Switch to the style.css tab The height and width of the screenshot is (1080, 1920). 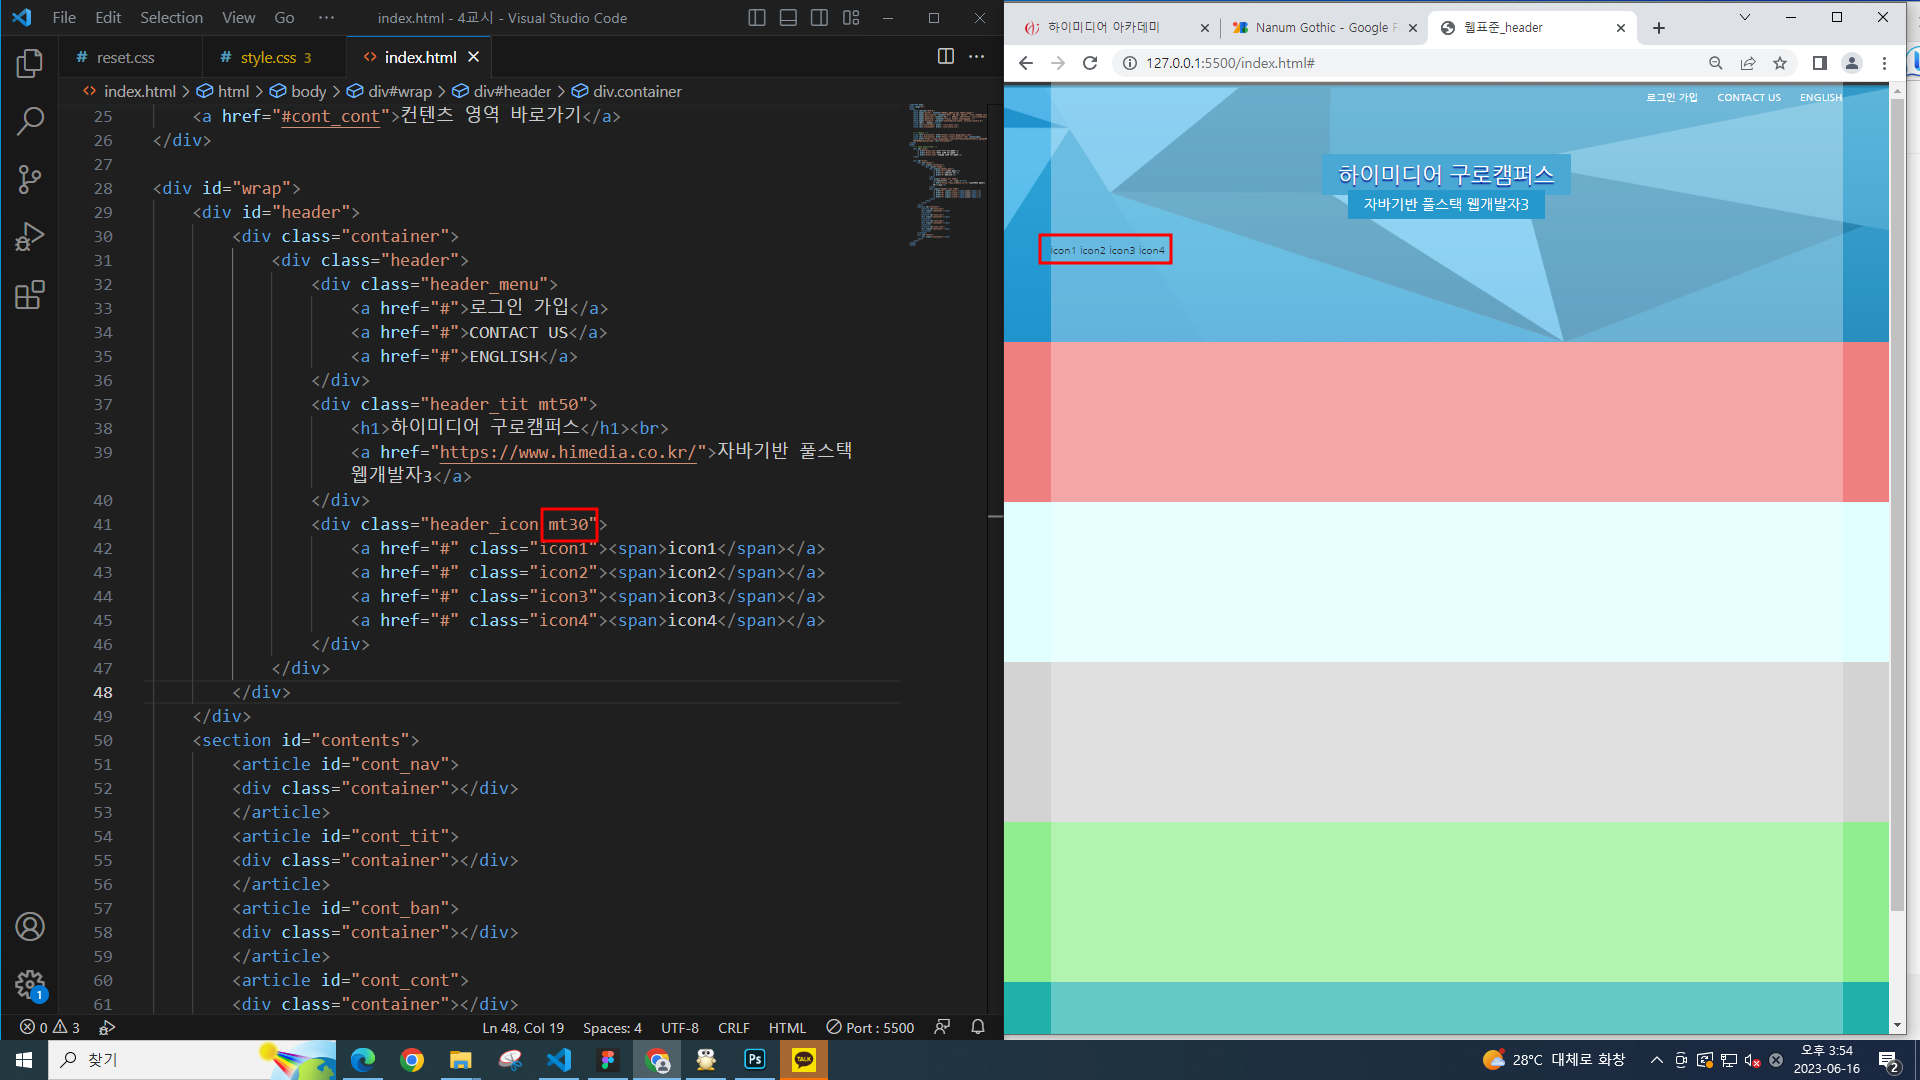coord(268,58)
